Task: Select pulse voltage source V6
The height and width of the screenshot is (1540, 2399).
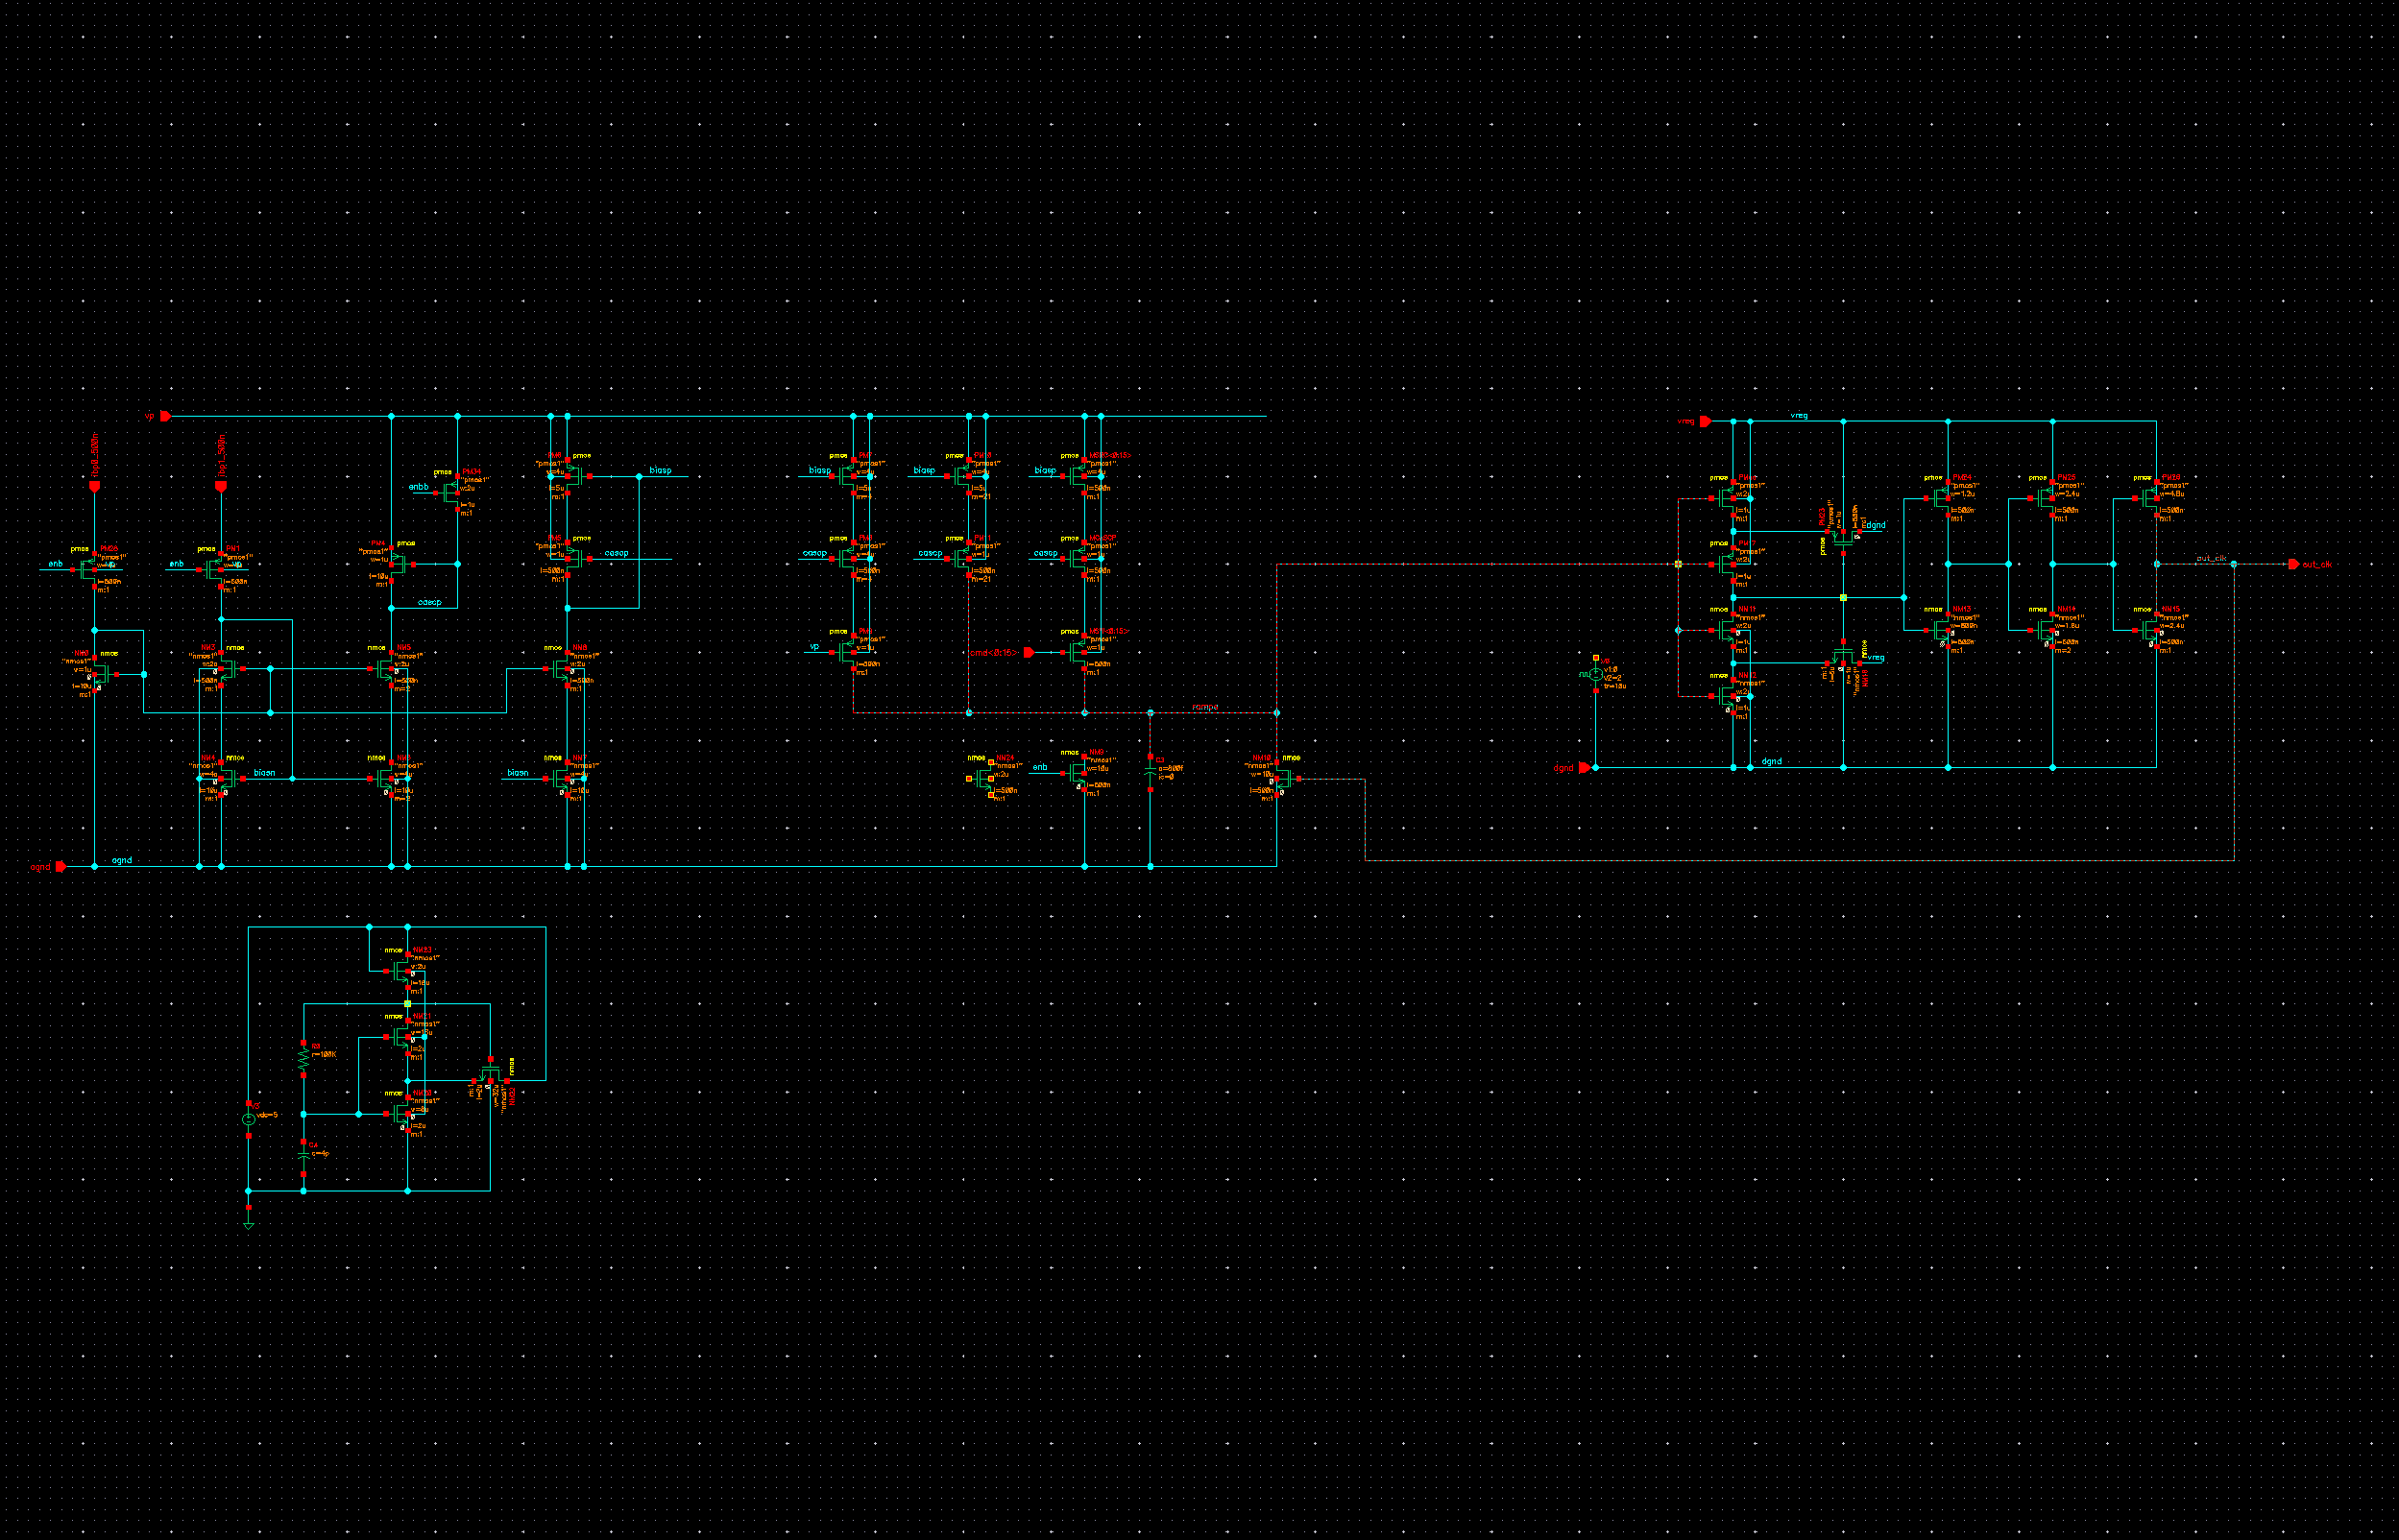Action: point(1595,675)
